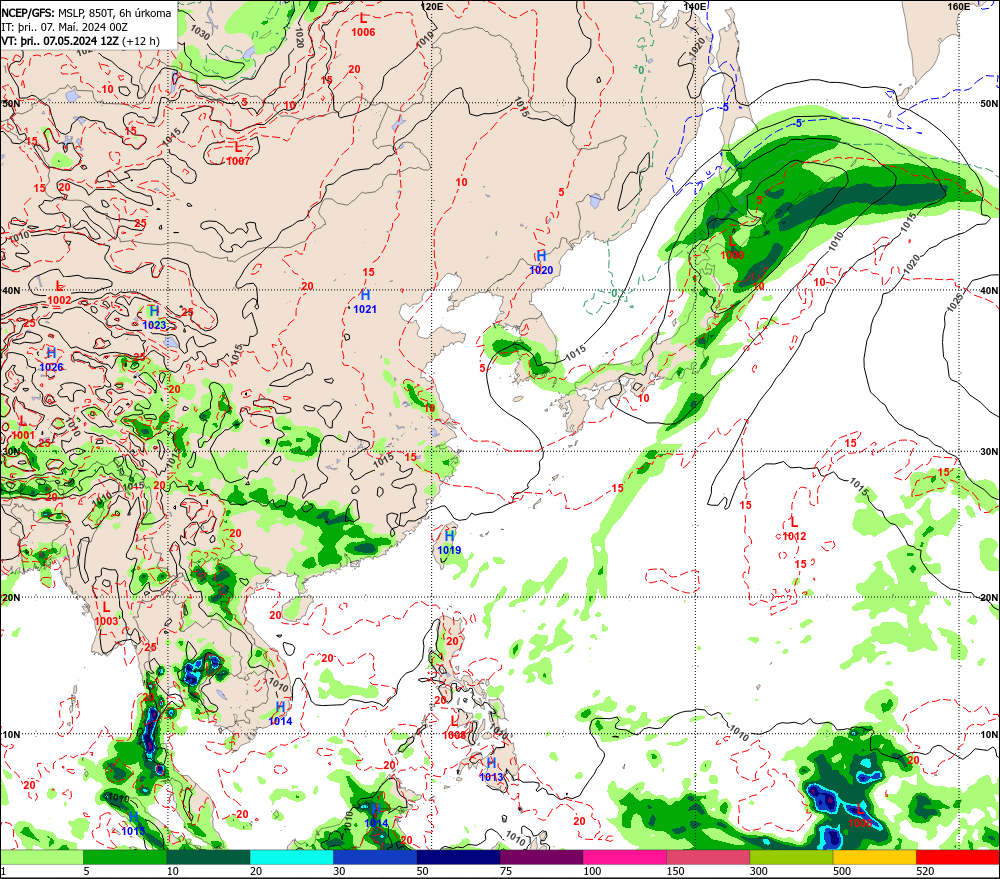Click the legend value label '300'

tap(758, 871)
